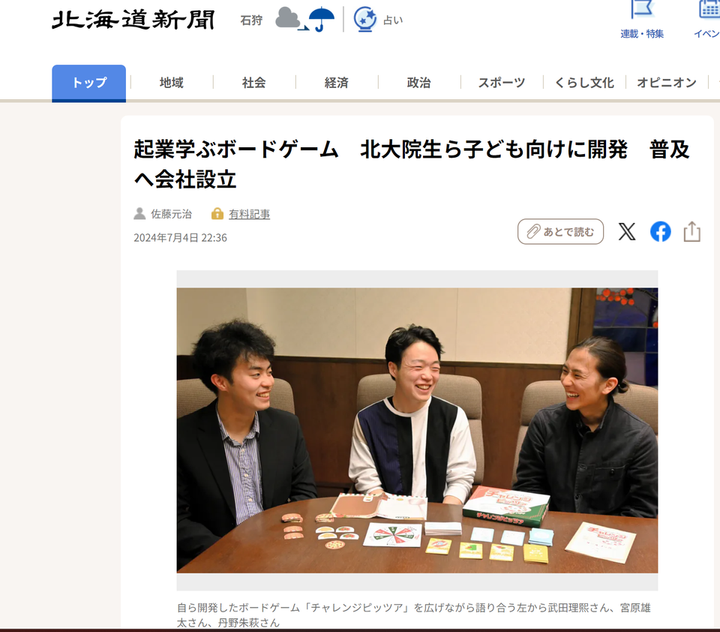Open author 佐藤元治 profile link

click(171, 214)
